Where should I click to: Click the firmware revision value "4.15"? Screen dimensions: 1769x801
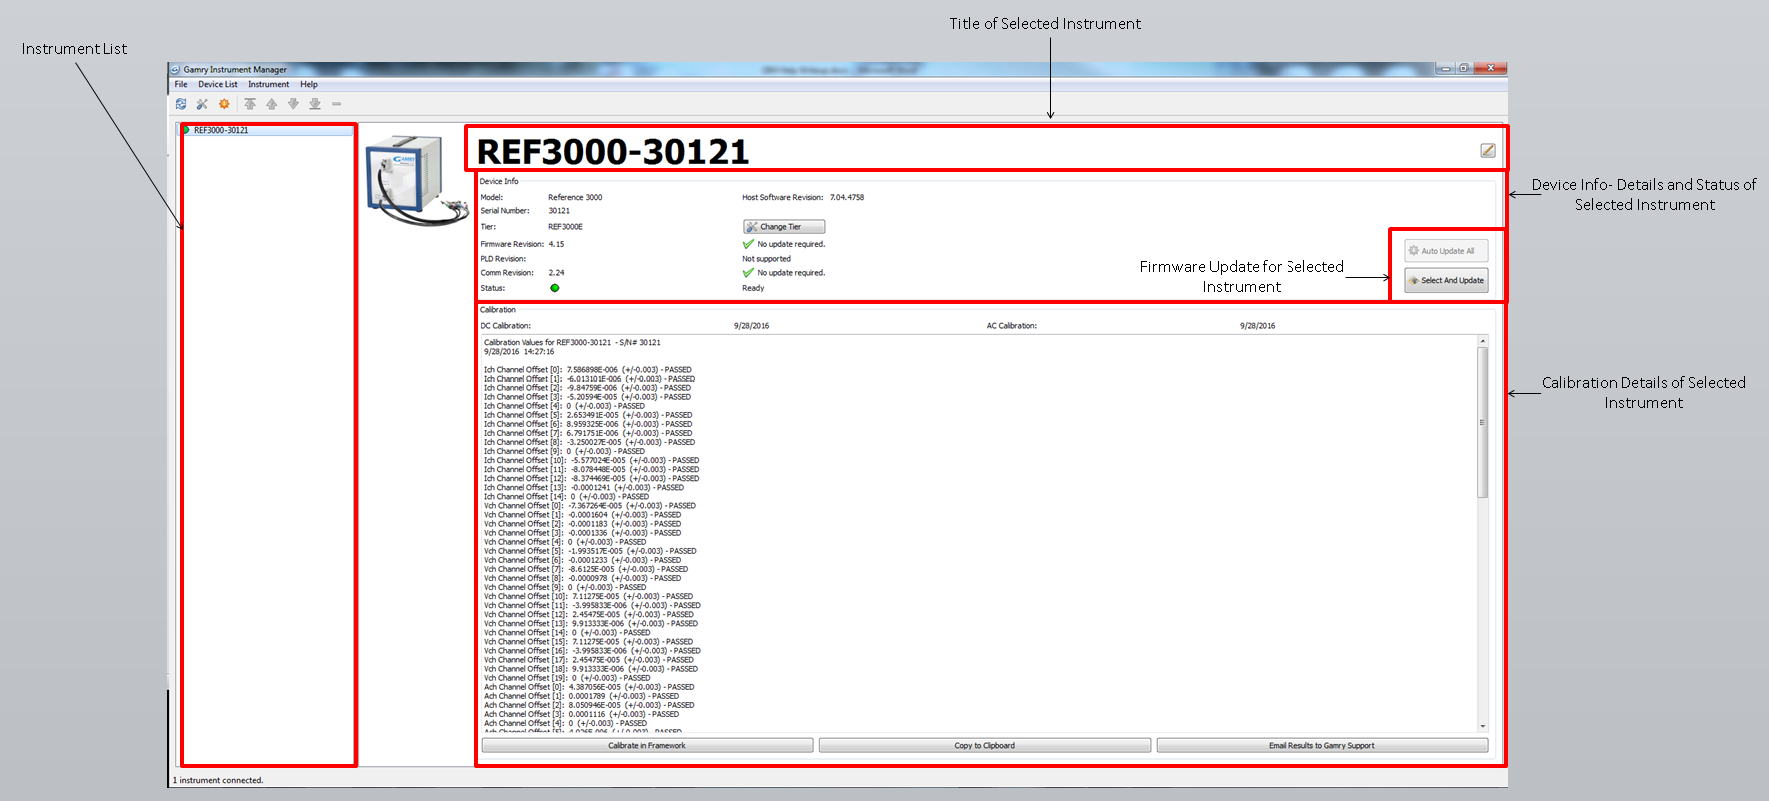pos(556,244)
